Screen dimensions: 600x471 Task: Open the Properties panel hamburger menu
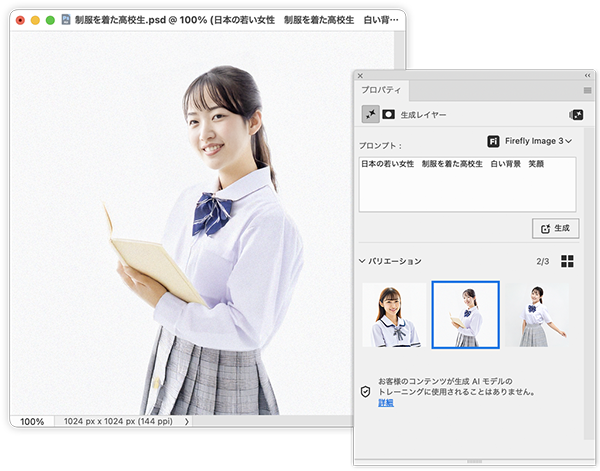click(587, 90)
